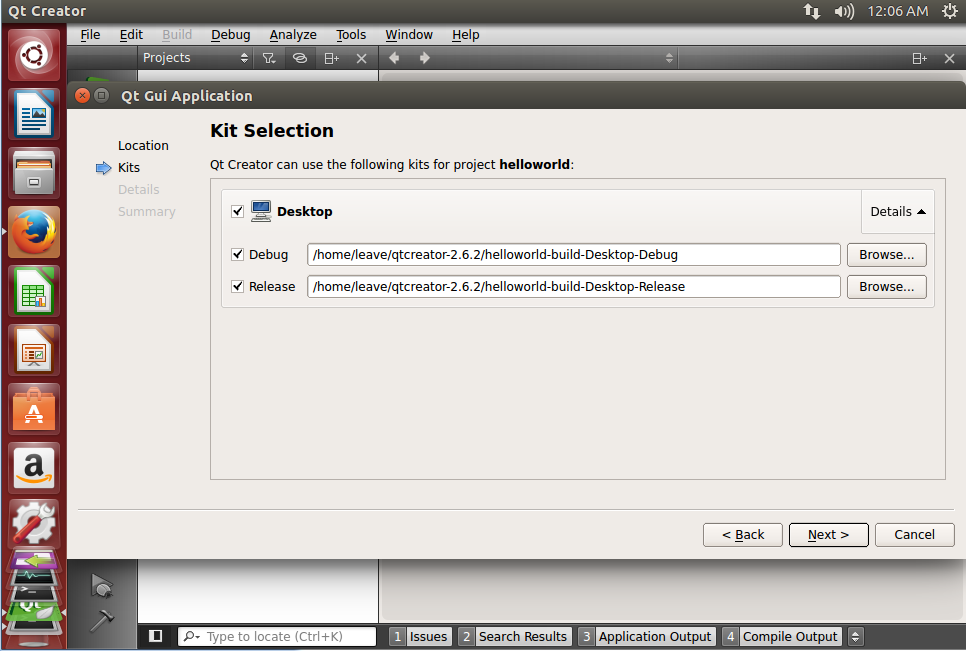The height and width of the screenshot is (651, 966).
Task: Open the File menu
Action: pos(90,35)
